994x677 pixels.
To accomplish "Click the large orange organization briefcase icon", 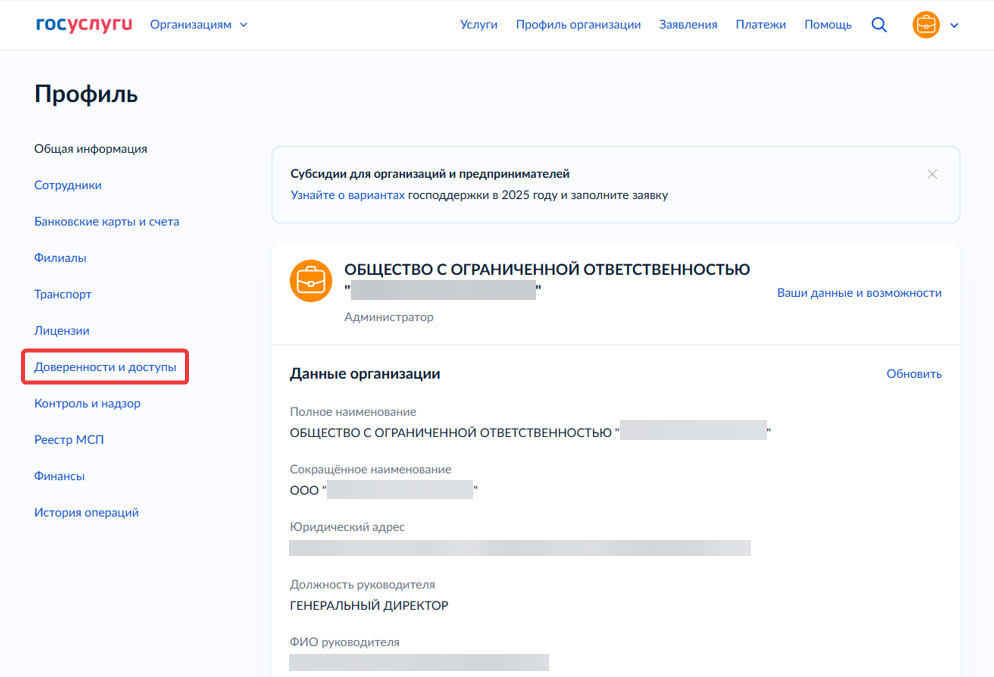I will tap(311, 281).
